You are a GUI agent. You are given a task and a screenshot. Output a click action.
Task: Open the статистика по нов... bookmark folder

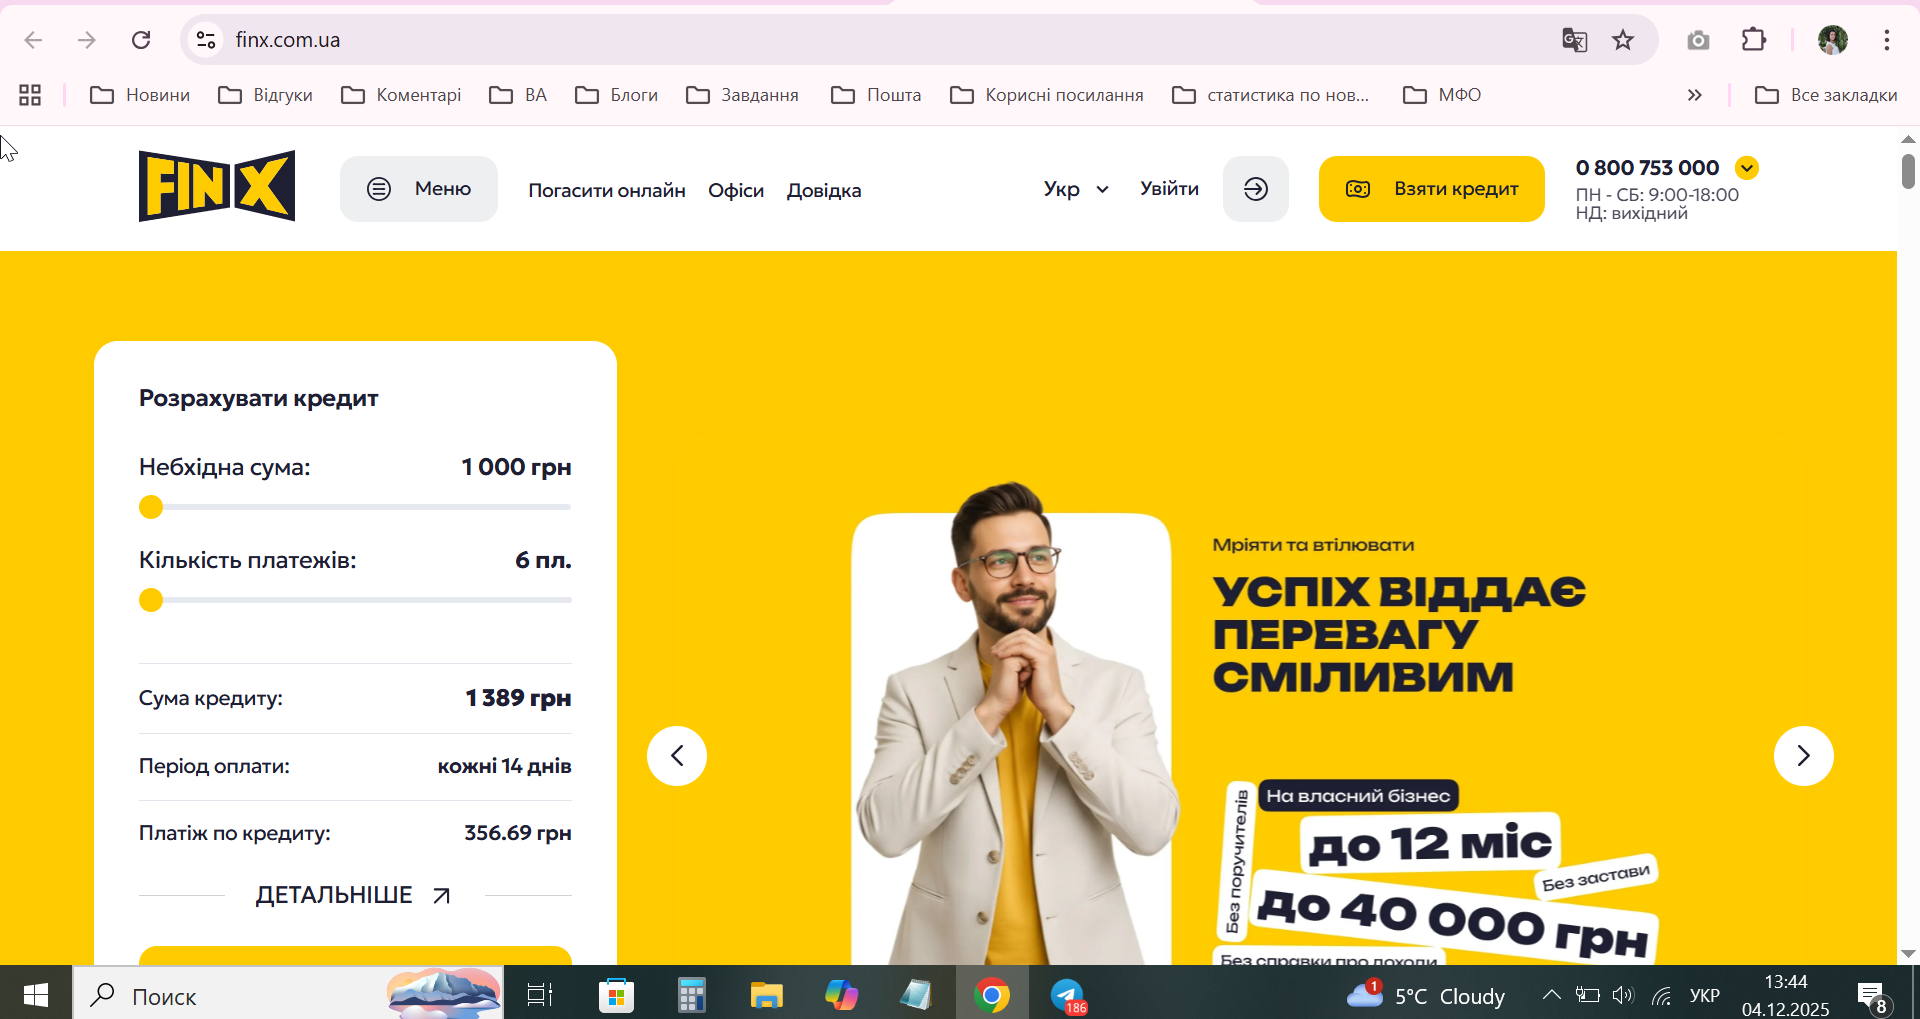point(1271,95)
